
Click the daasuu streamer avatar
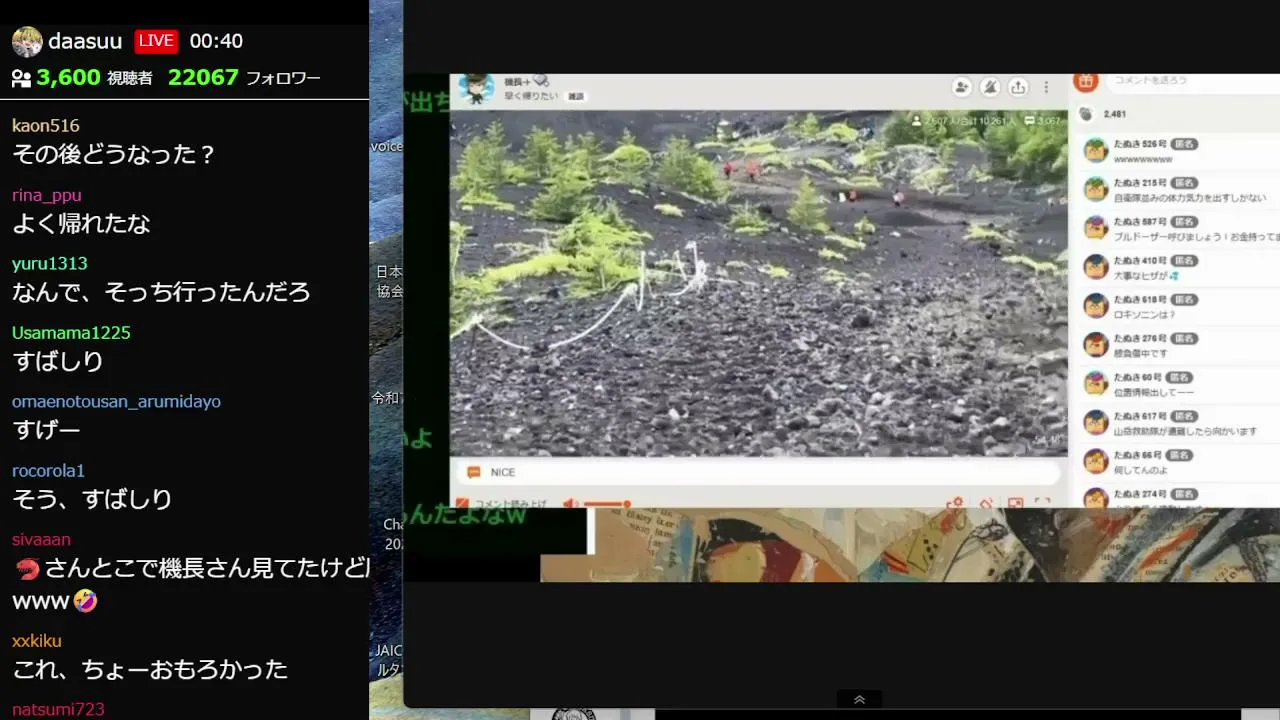(x=27, y=41)
